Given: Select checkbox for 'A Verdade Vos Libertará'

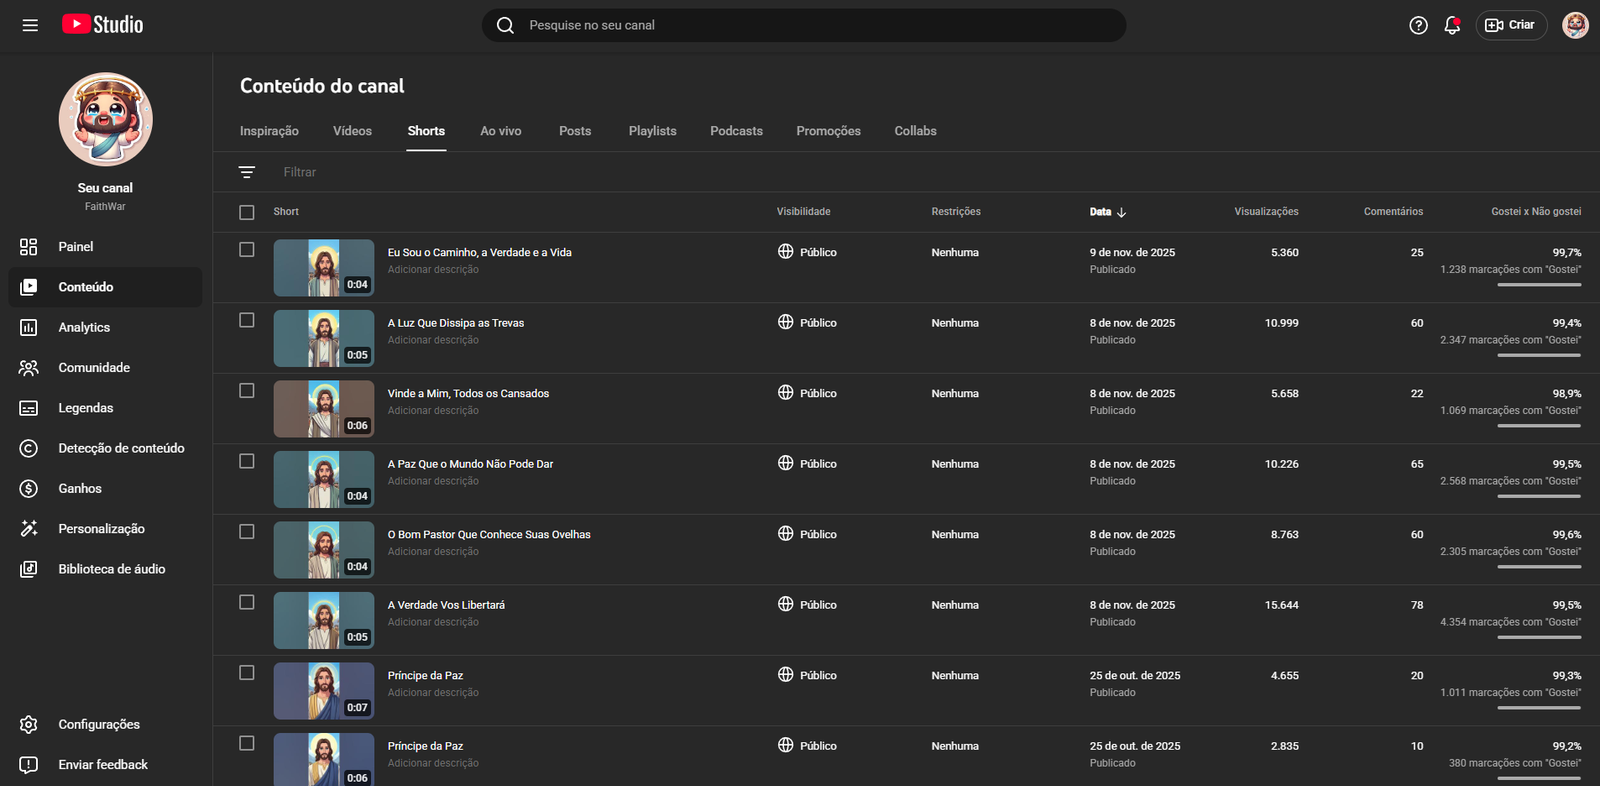Looking at the screenshot, I should pyautogui.click(x=247, y=602).
